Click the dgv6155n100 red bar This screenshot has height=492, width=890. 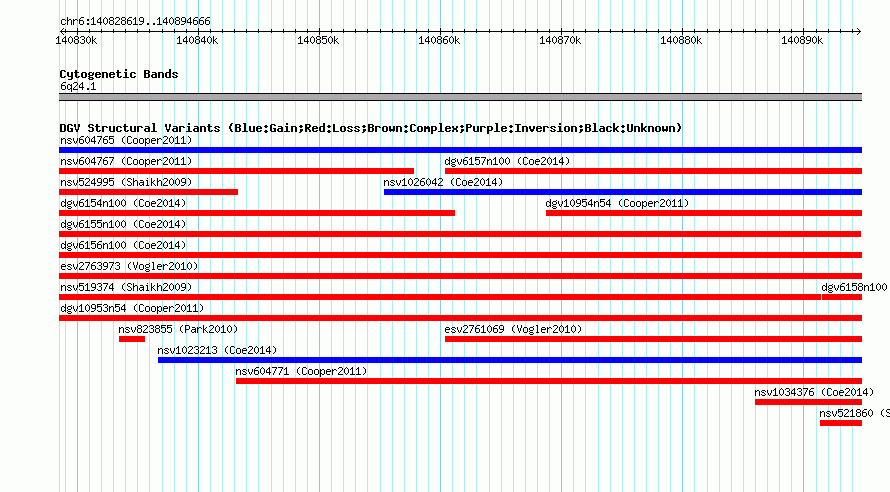click(460, 234)
